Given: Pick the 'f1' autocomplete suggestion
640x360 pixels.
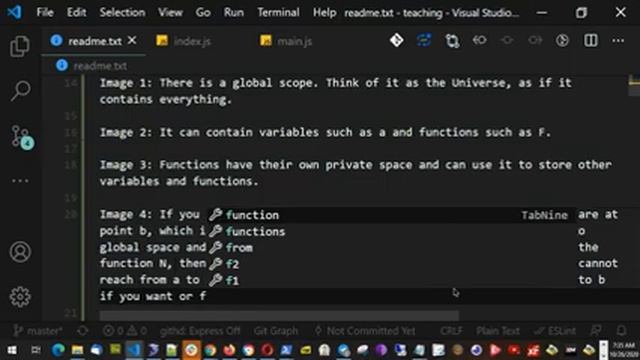Looking at the screenshot, I should 392,280.
